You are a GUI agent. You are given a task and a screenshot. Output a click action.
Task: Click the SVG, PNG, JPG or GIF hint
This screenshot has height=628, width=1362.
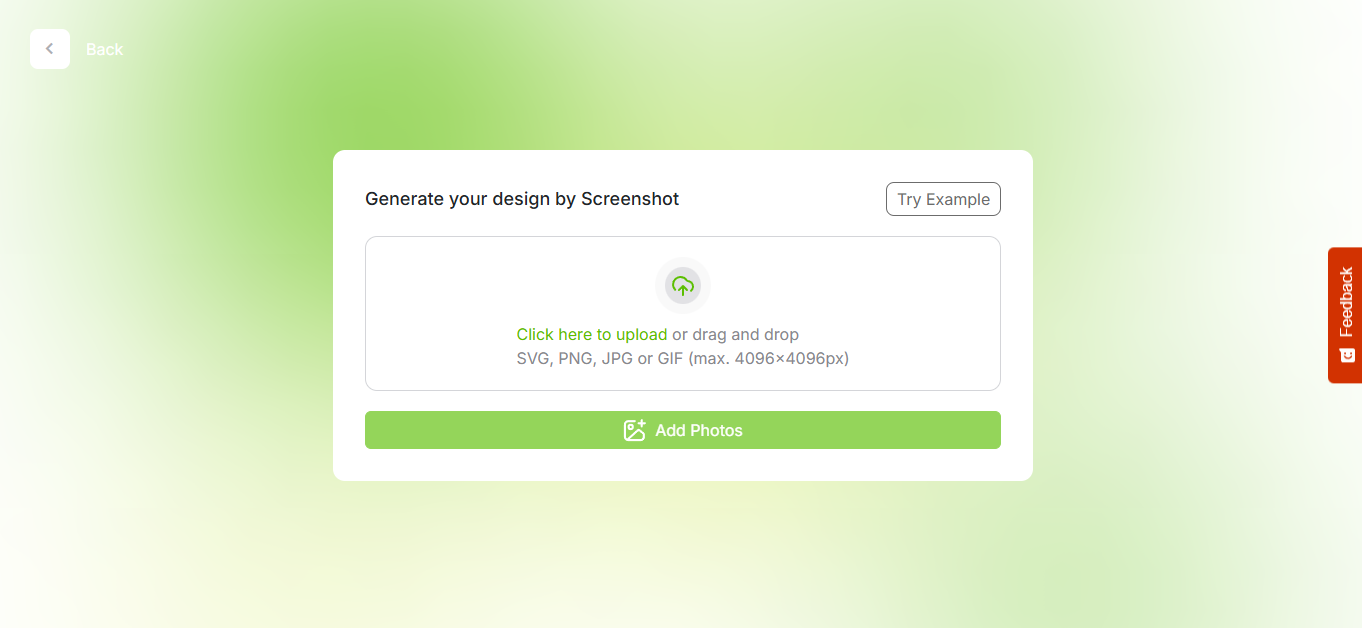[682, 358]
